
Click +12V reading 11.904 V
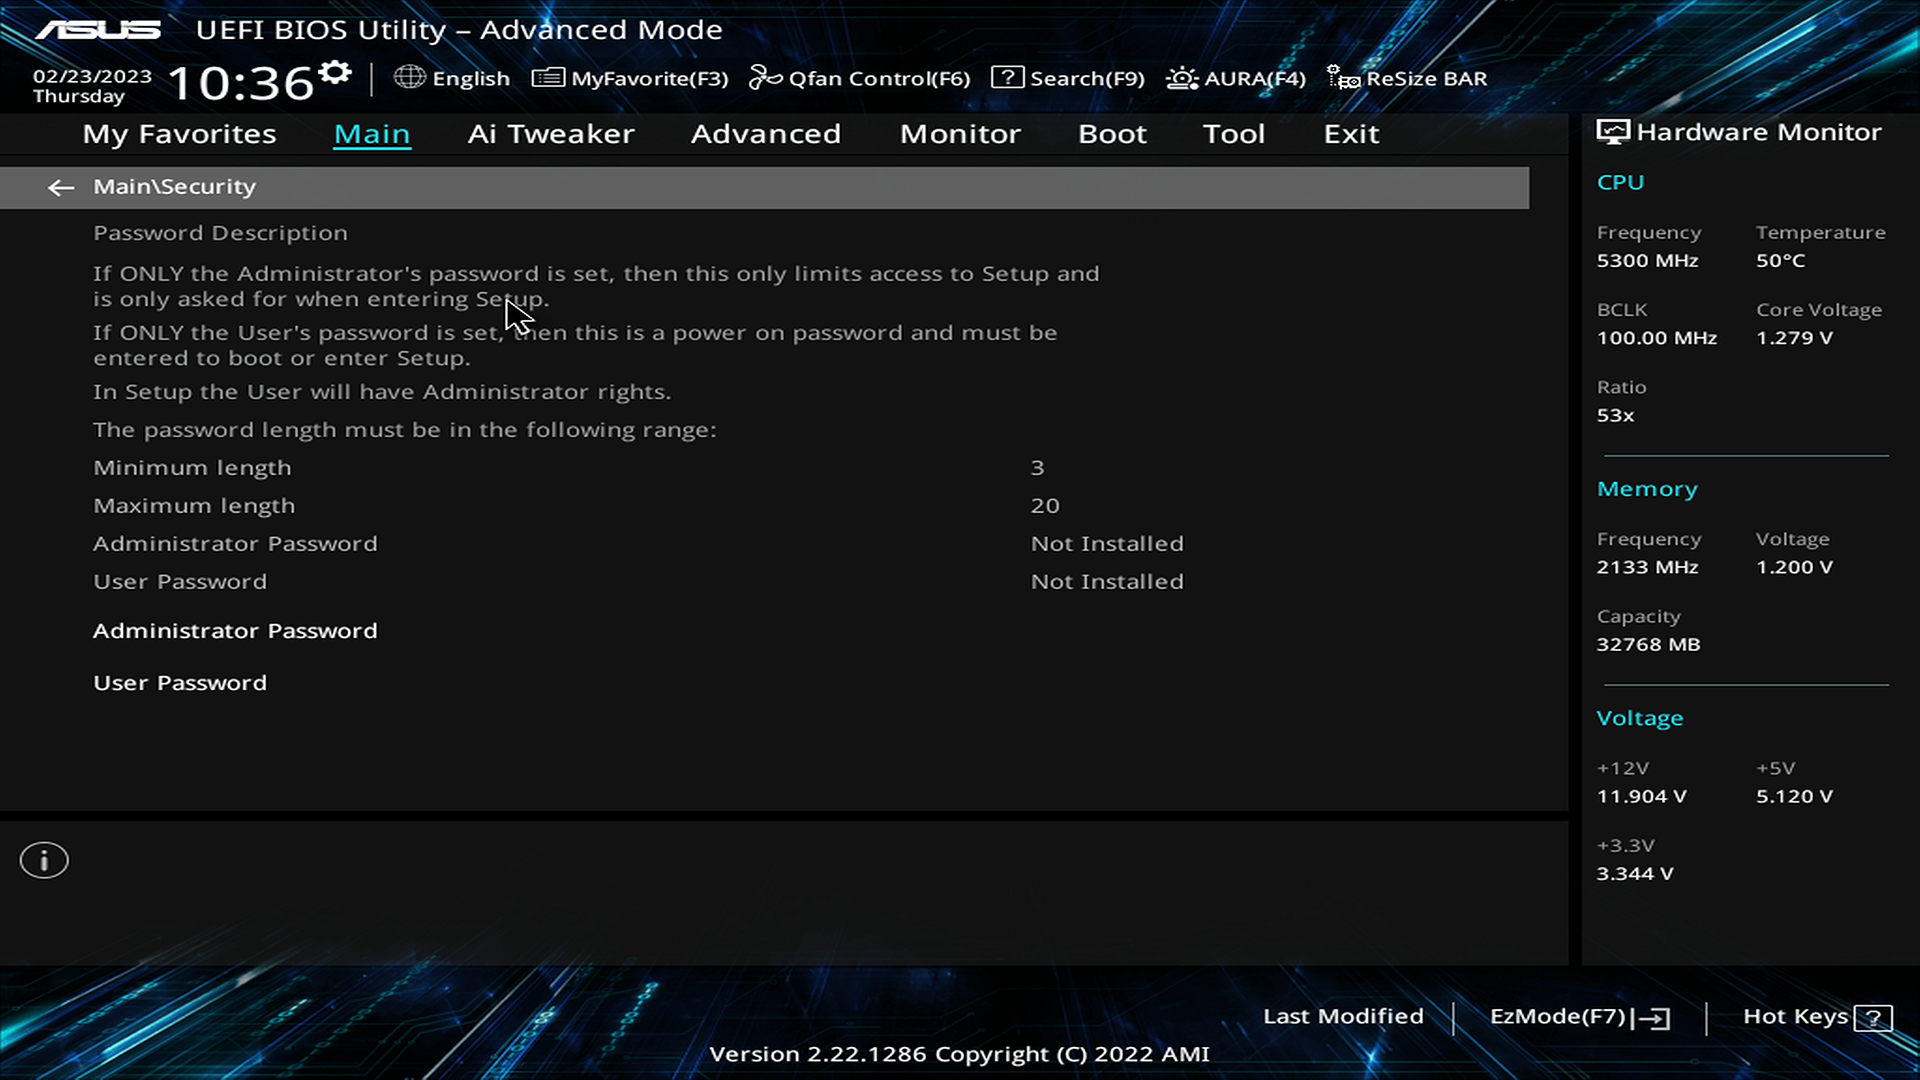click(x=1641, y=797)
